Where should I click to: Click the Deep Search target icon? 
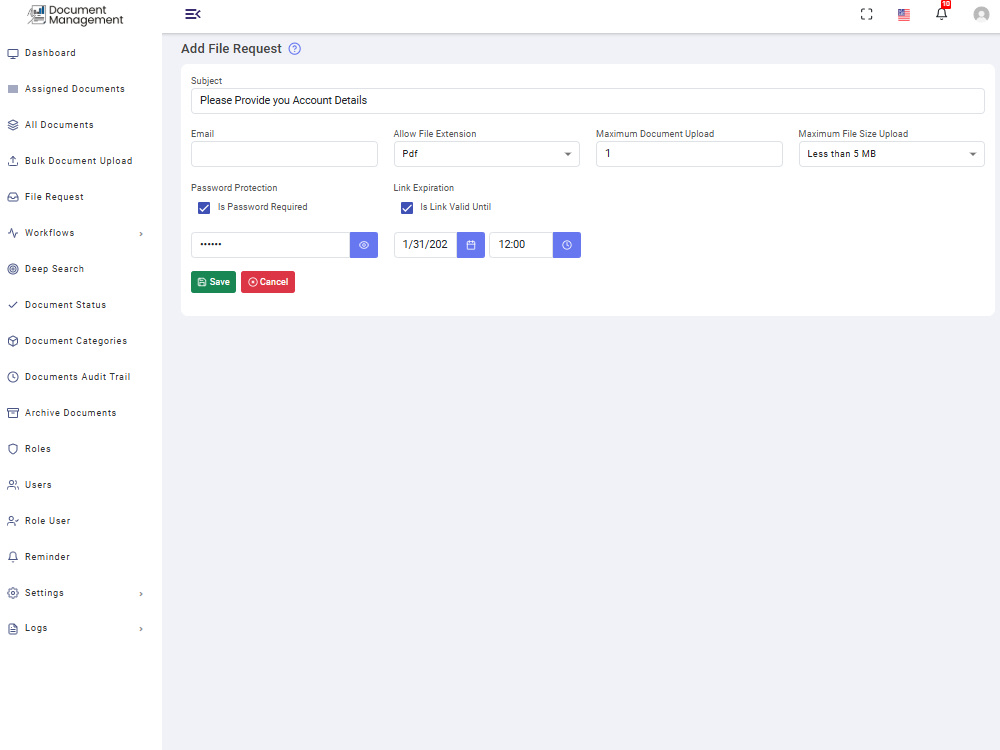pyautogui.click(x=13, y=269)
